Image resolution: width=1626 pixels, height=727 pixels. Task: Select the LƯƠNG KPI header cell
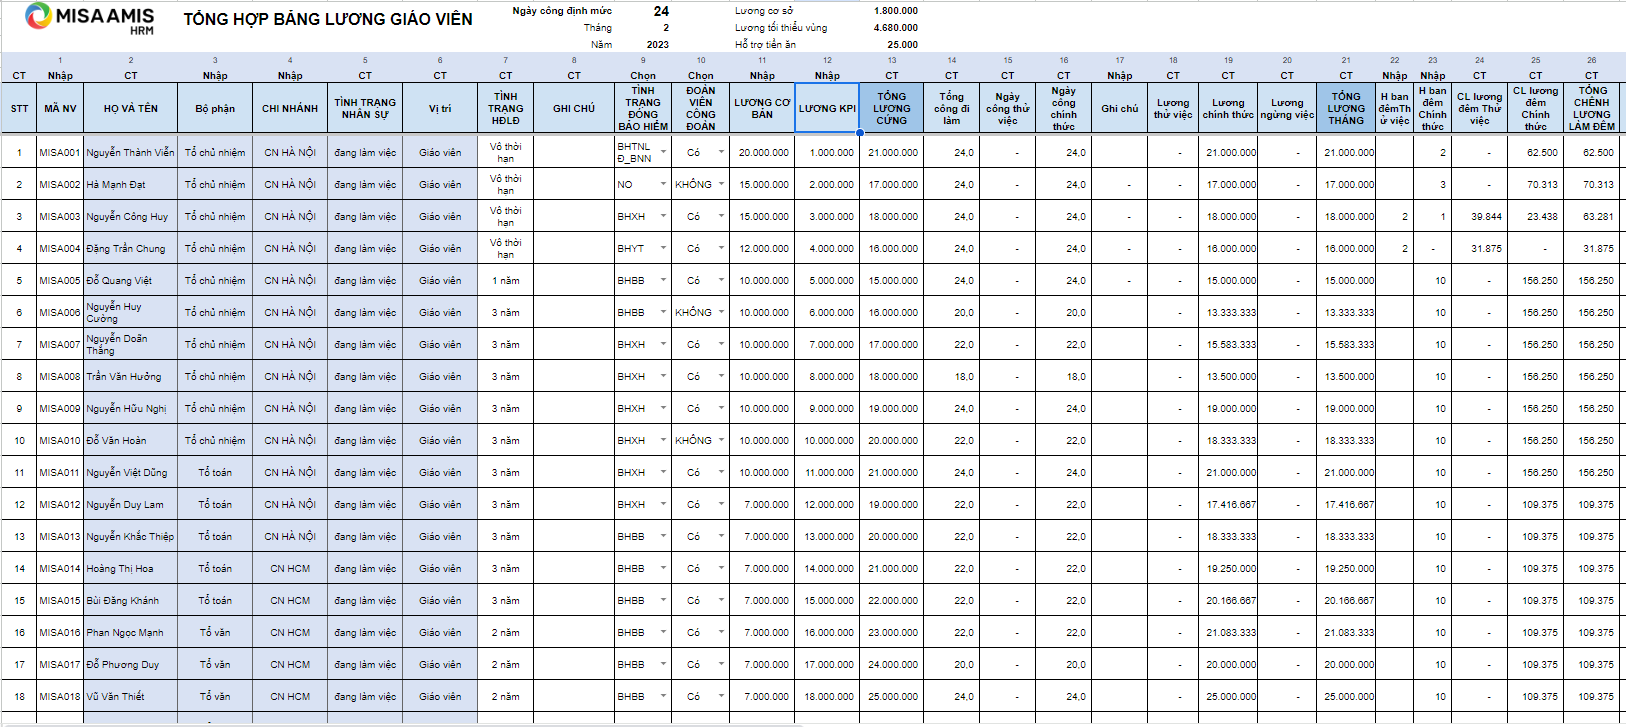point(827,108)
